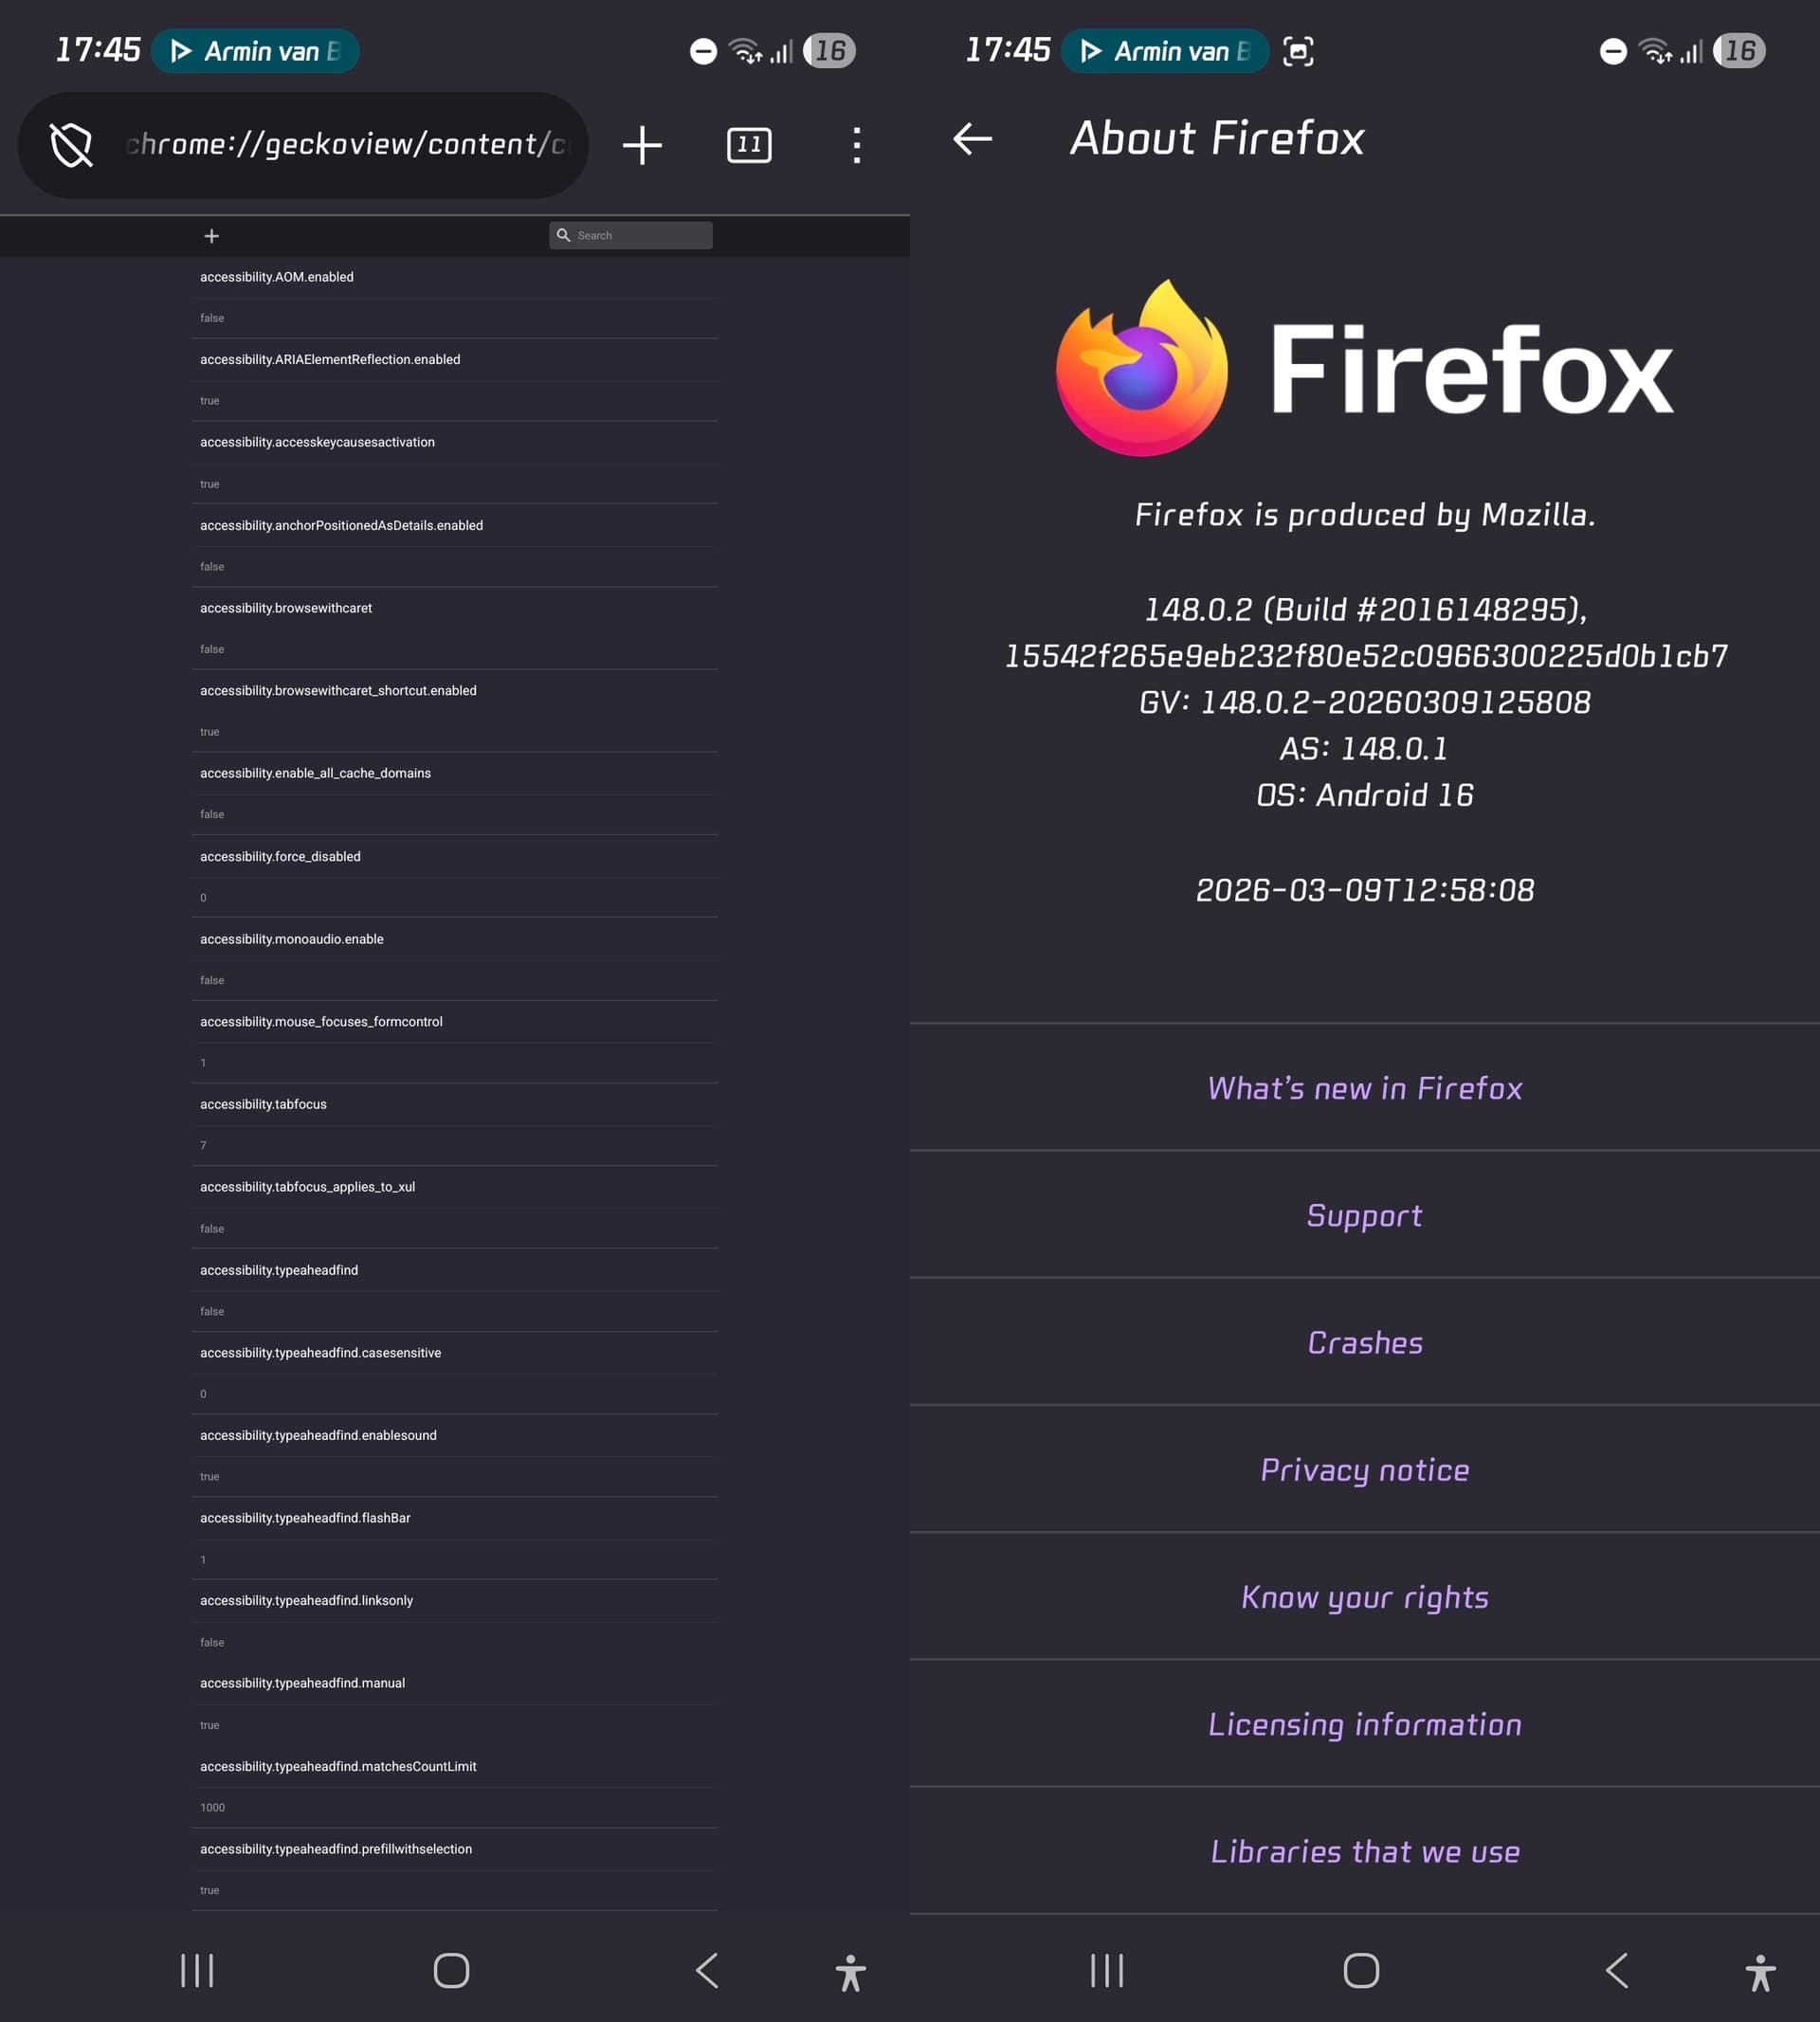The height and width of the screenshot is (2022, 1820).
Task: Open the Crashes link
Action: click(1364, 1342)
